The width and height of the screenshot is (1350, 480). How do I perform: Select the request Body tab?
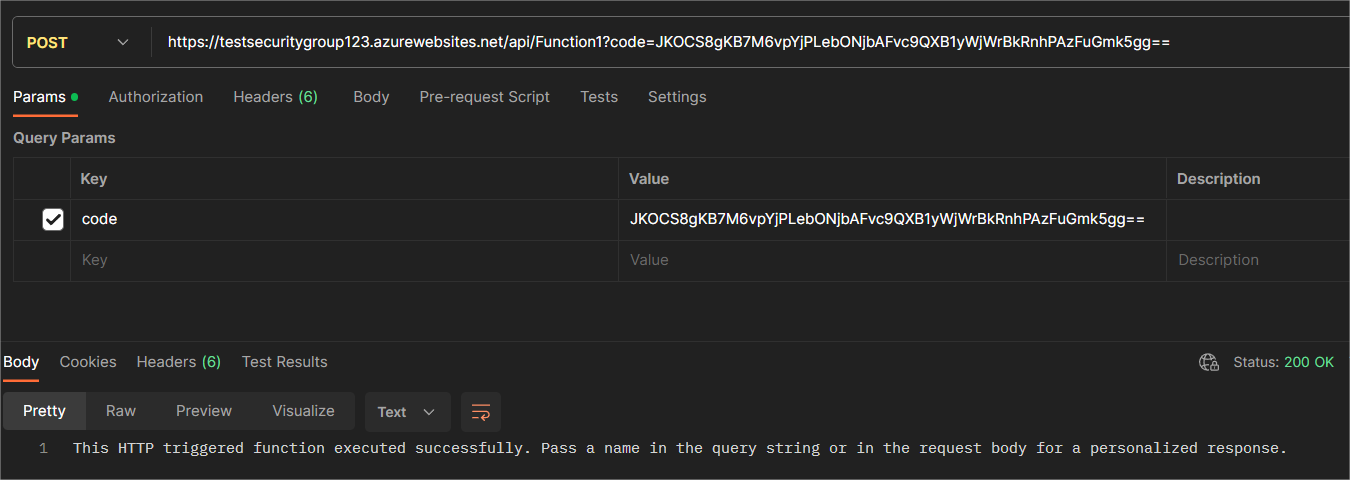tap(371, 97)
